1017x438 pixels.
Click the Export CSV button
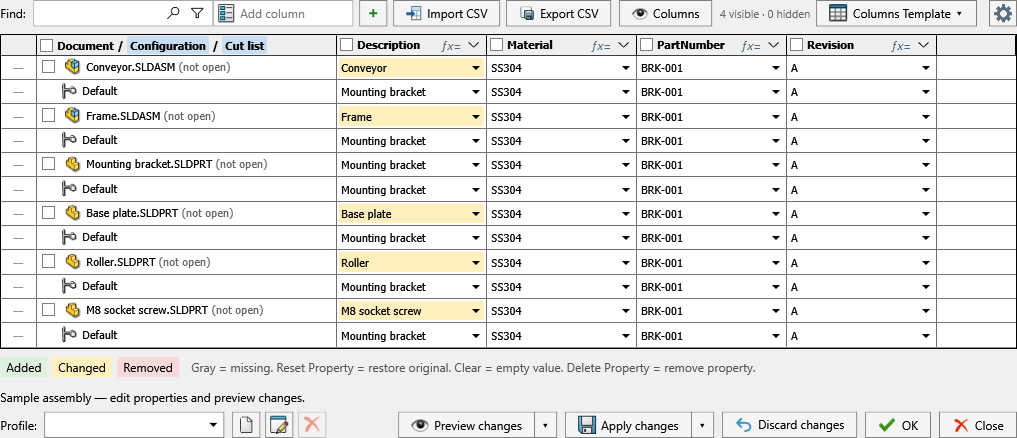(560, 14)
